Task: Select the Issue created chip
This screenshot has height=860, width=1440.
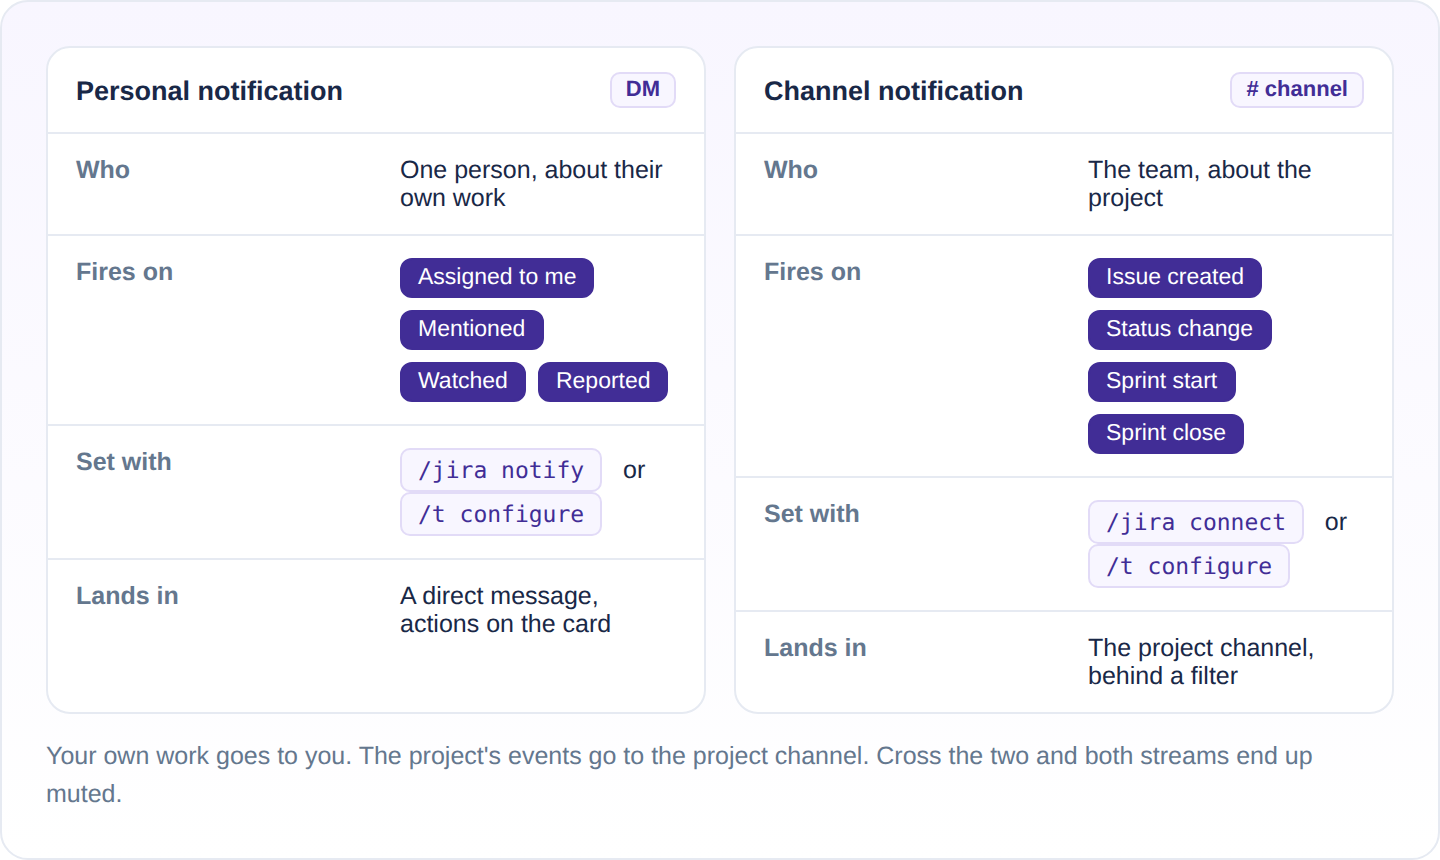Action: point(1175,278)
